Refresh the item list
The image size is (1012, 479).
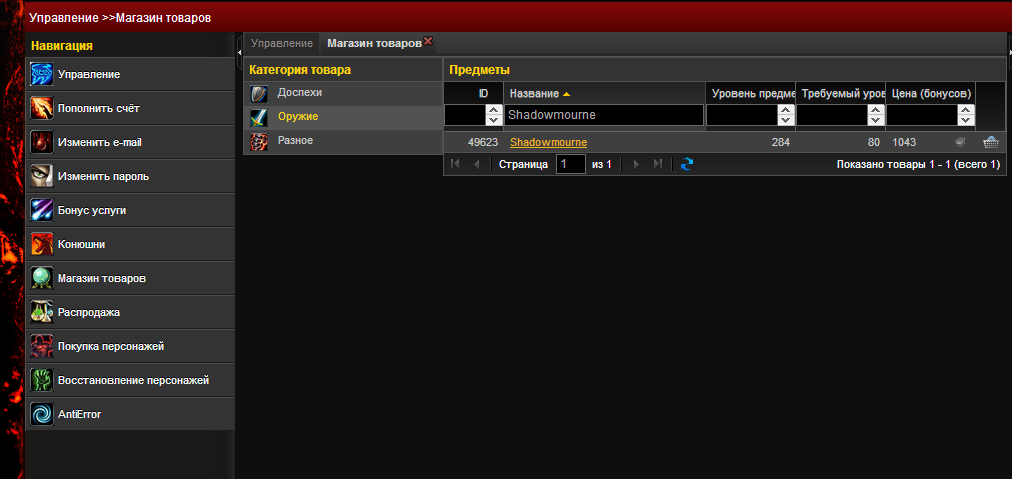687,164
